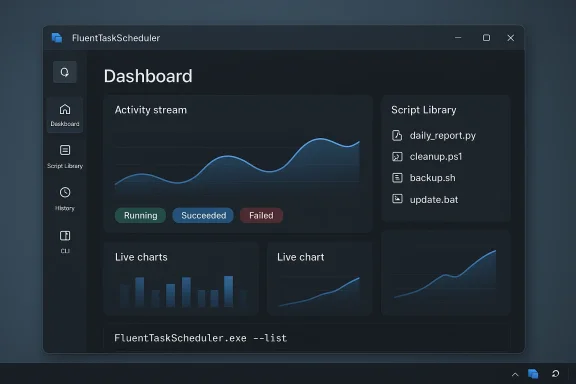
Task: Select backup.sh in Script Library
Action: [x=432, y=178]
